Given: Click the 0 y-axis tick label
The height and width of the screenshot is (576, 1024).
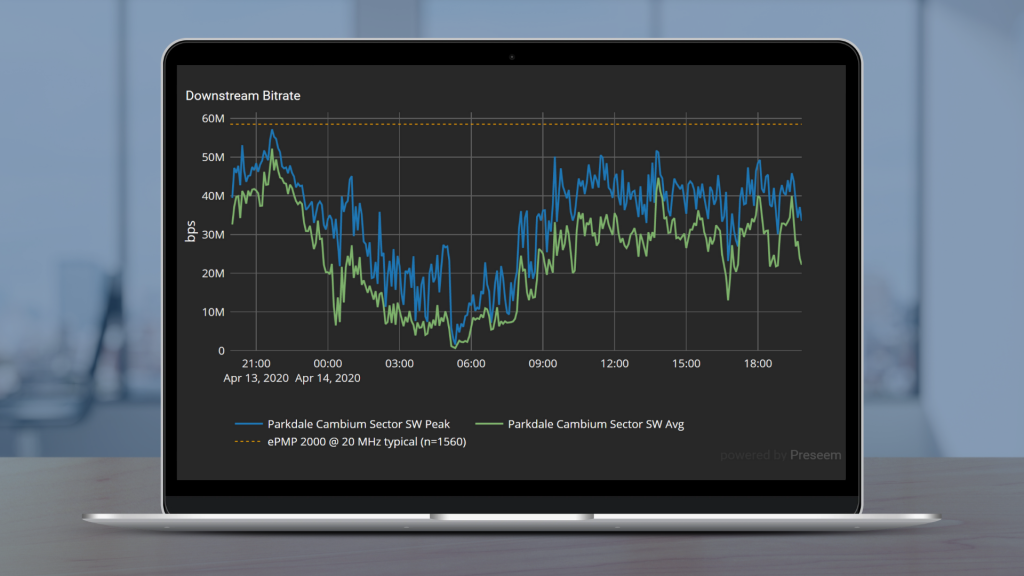Looking at the screenshot, I should point(221,351).
